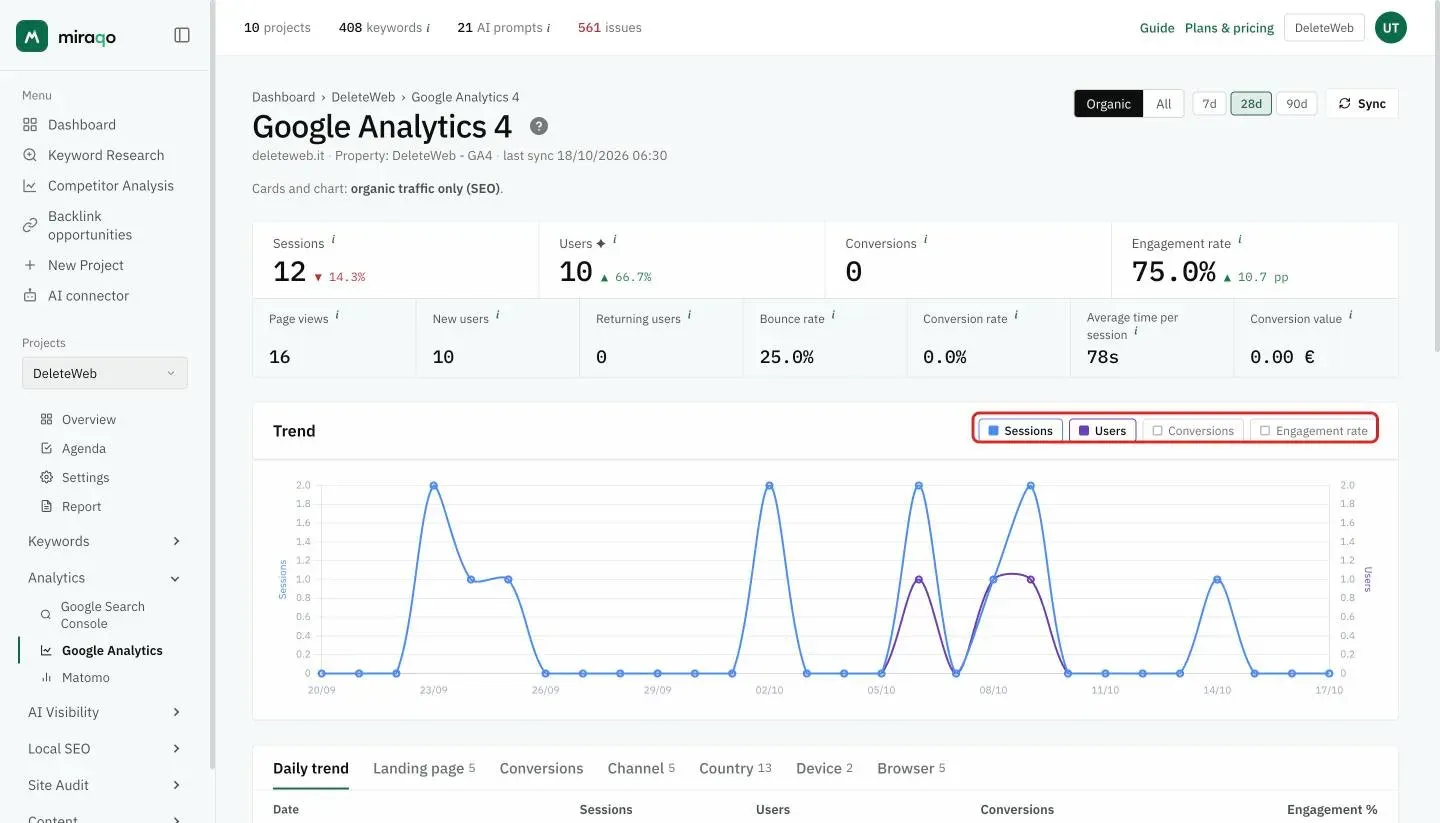Viewport: 1440px width, 823px height.
Task: Open the DeleteWeb project dropdown
Action: [x=105, y=373]
